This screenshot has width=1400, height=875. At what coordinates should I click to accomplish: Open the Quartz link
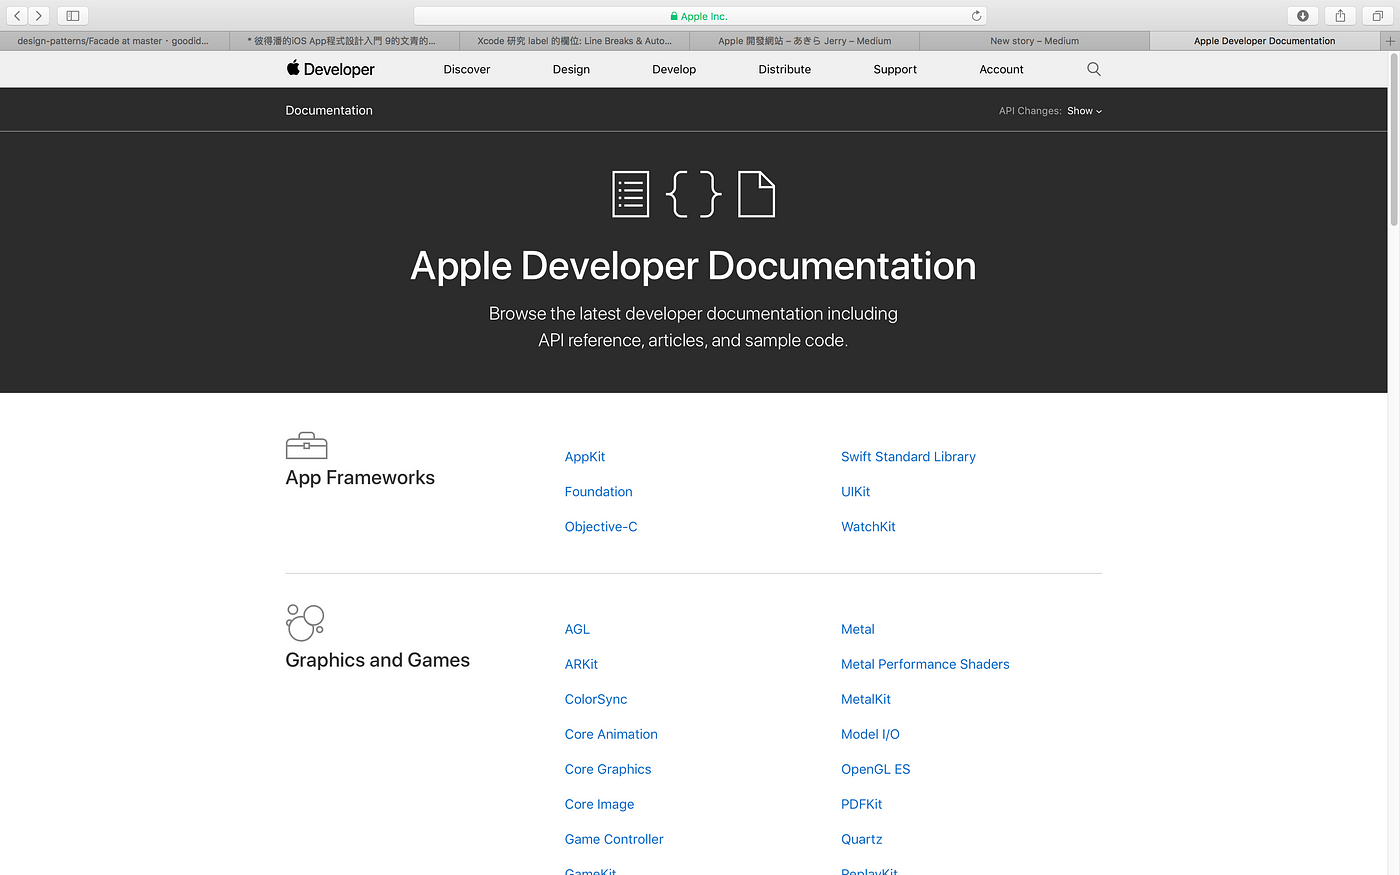[x=862, y=839]
